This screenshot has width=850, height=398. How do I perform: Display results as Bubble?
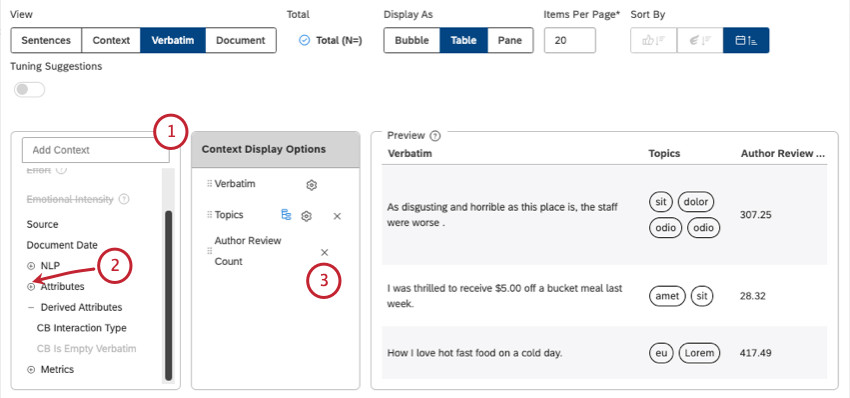[411, 40]
